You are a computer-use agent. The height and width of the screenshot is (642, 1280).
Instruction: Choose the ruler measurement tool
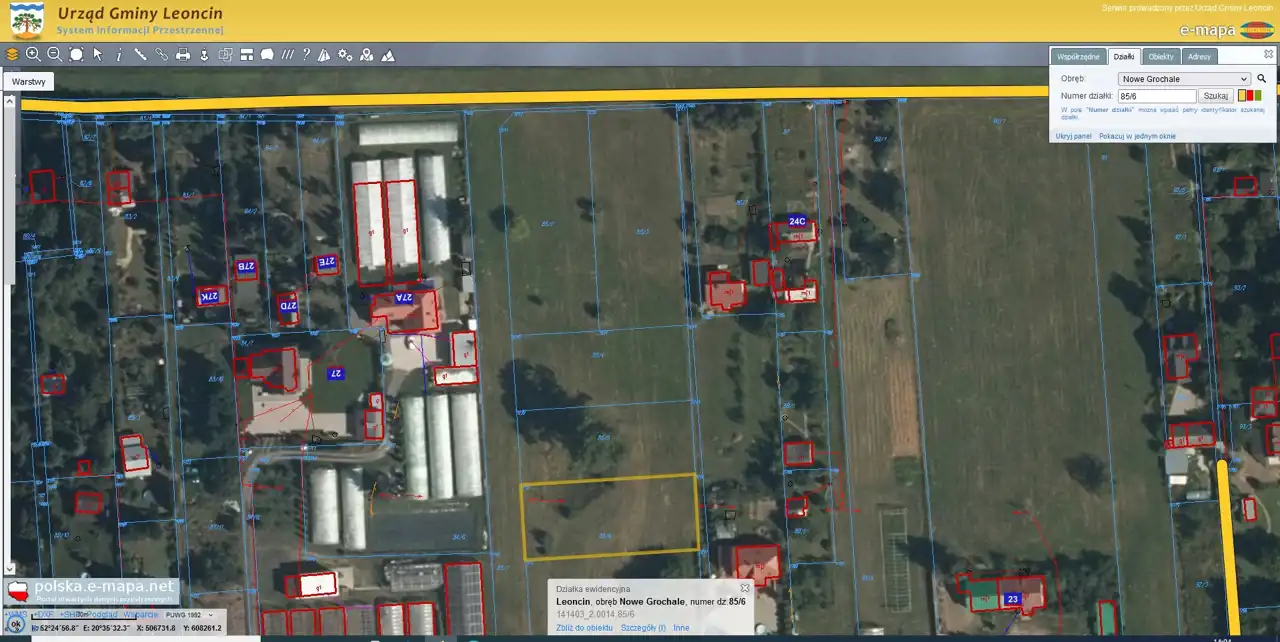pyautogui.click(x=140, y=55)
